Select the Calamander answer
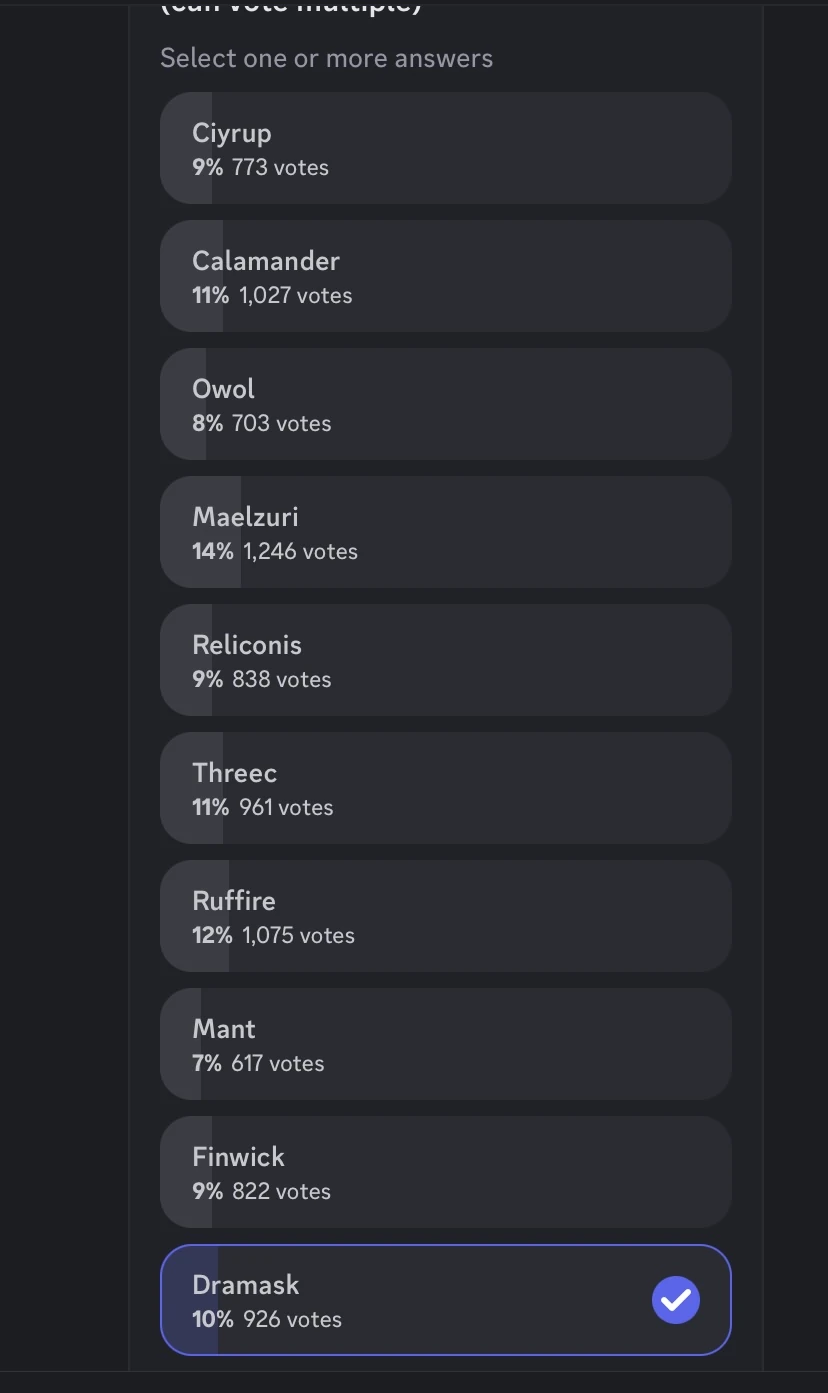 (x=445, y=276)
